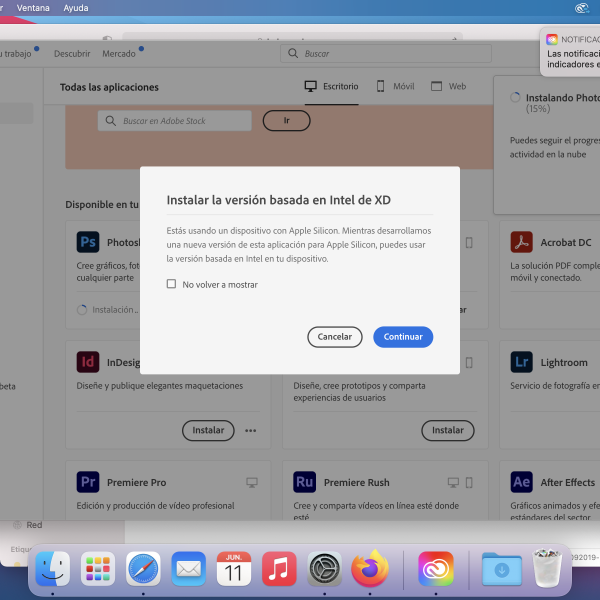Click "After Effects" app title
Viewport: 600px width, 600px height.
tap(567, 483)
